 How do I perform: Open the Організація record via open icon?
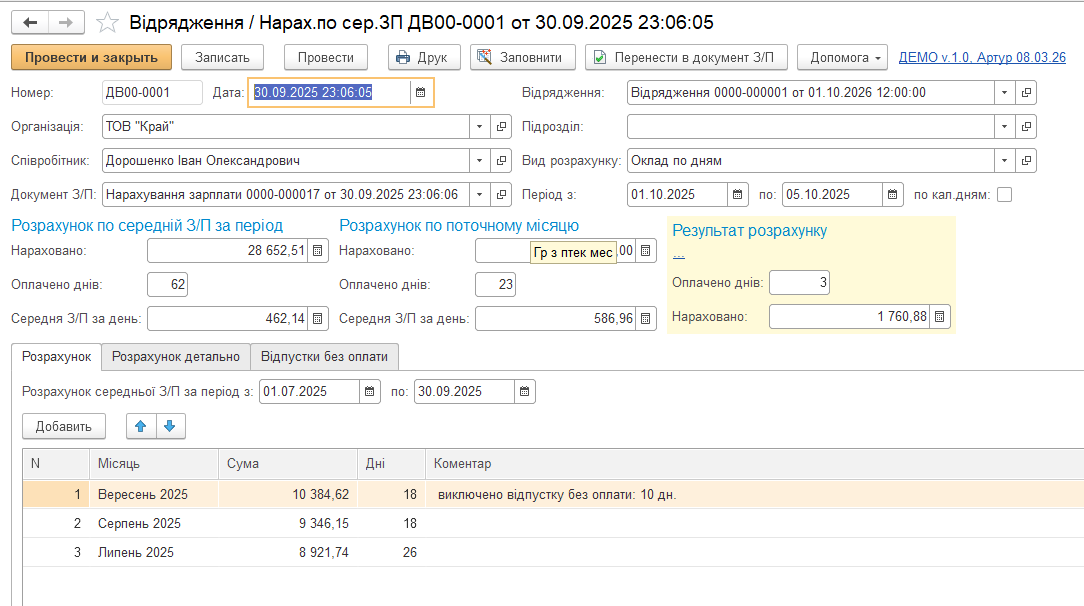502,127
